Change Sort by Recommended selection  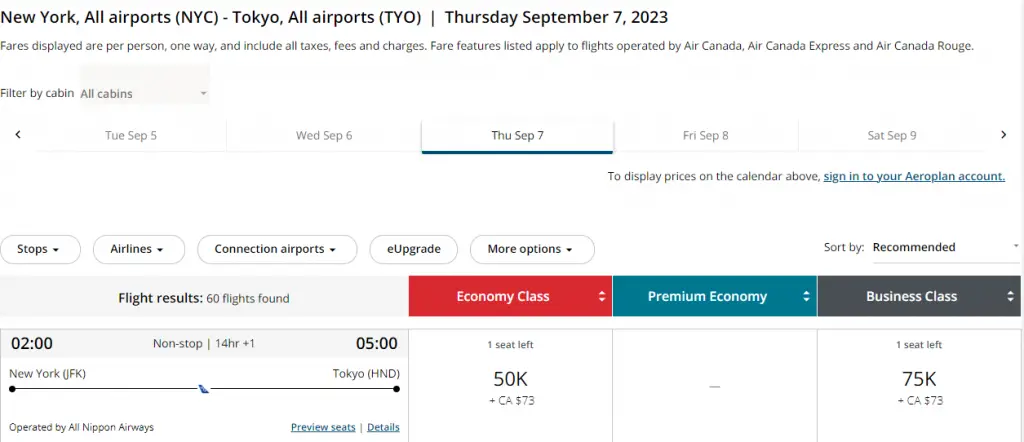pyautogui.click(x=946, y=247)
